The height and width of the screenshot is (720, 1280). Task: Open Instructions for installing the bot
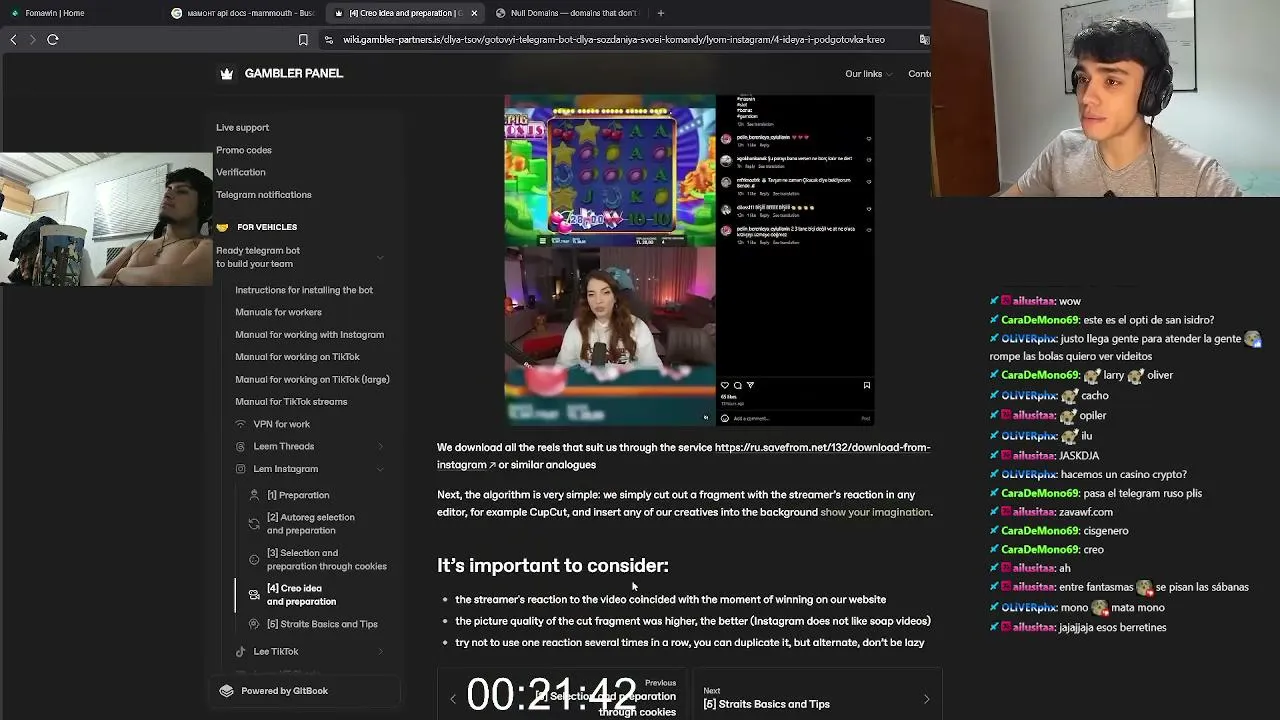304,290
